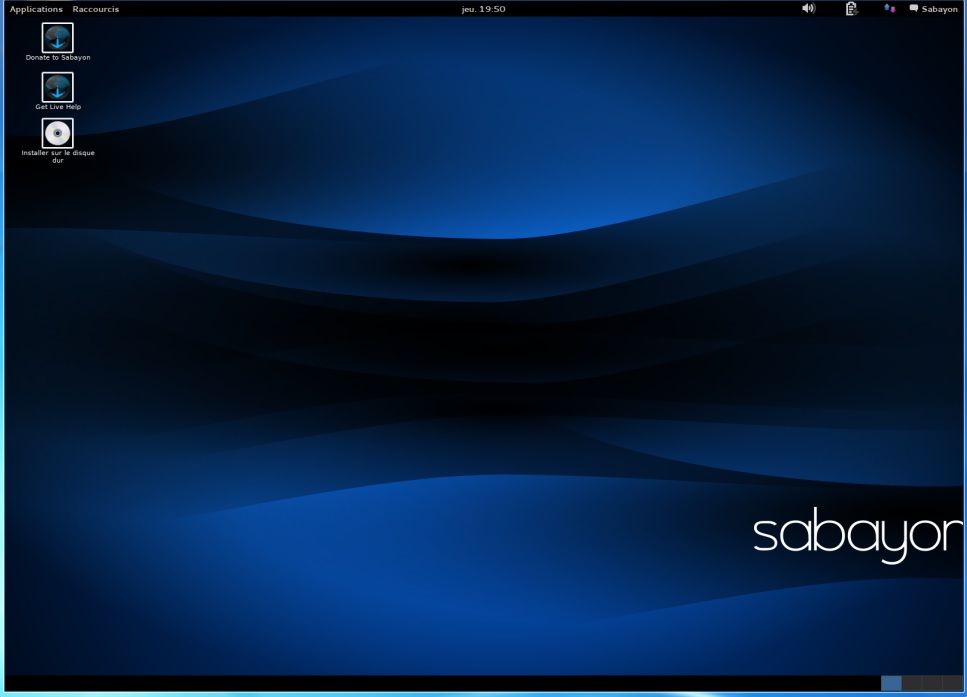Click the "Donate to Sabayon" label
This screenshot has width=967, height=697.
[58, 57]
